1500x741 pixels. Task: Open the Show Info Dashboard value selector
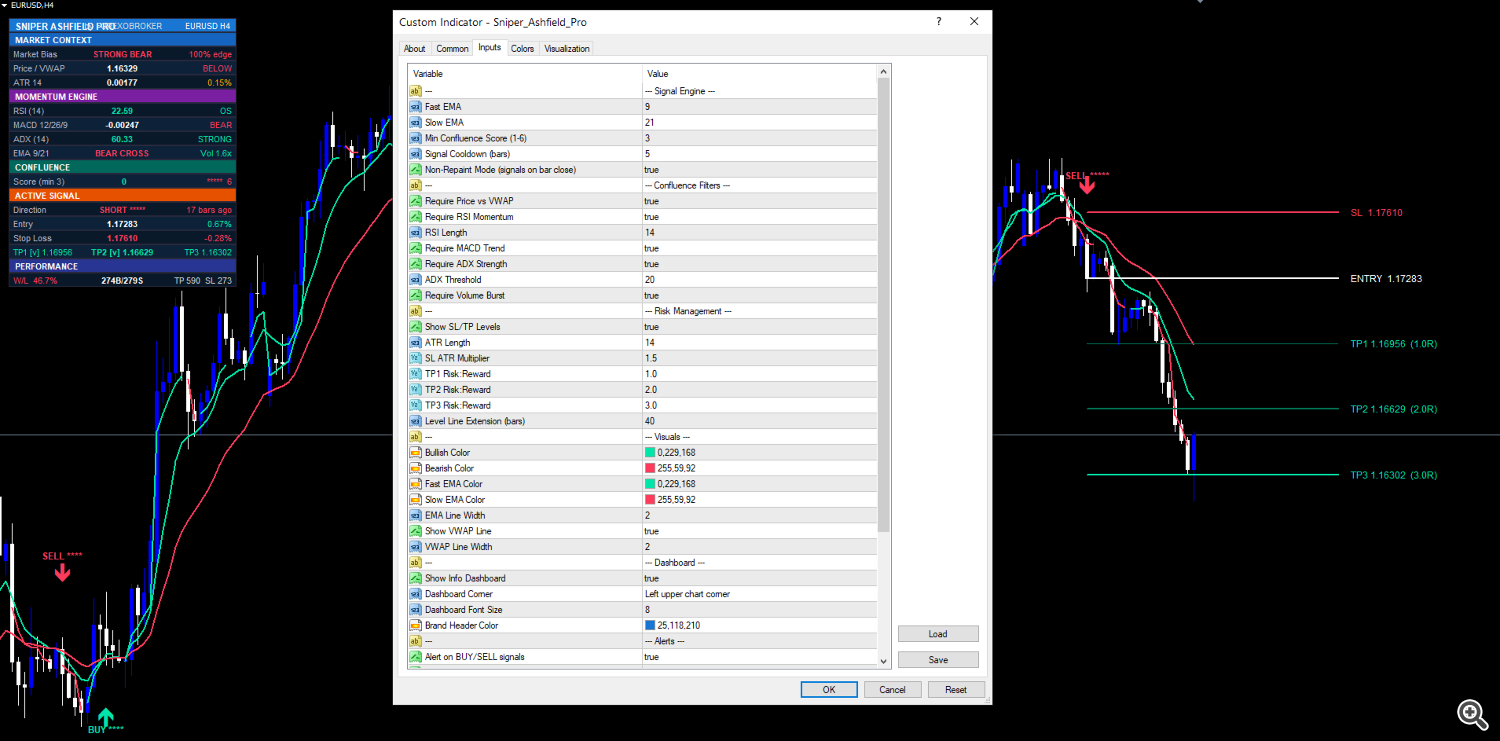(x=759, y=578)
